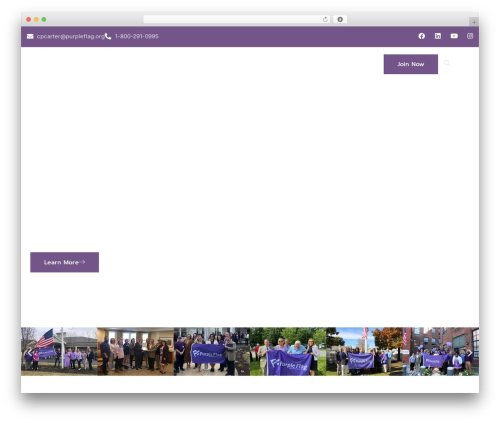Image resolution: width=500 pixels, height=423 pixels.
Task: Click the browser download indicator icon
Action: click(340, 20)
